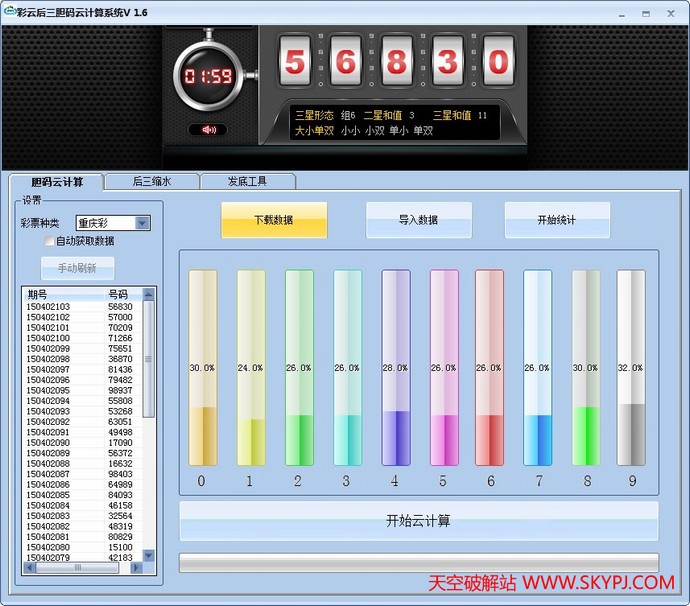Switch to the 后三缩水 tab

[x=152, y=181]
